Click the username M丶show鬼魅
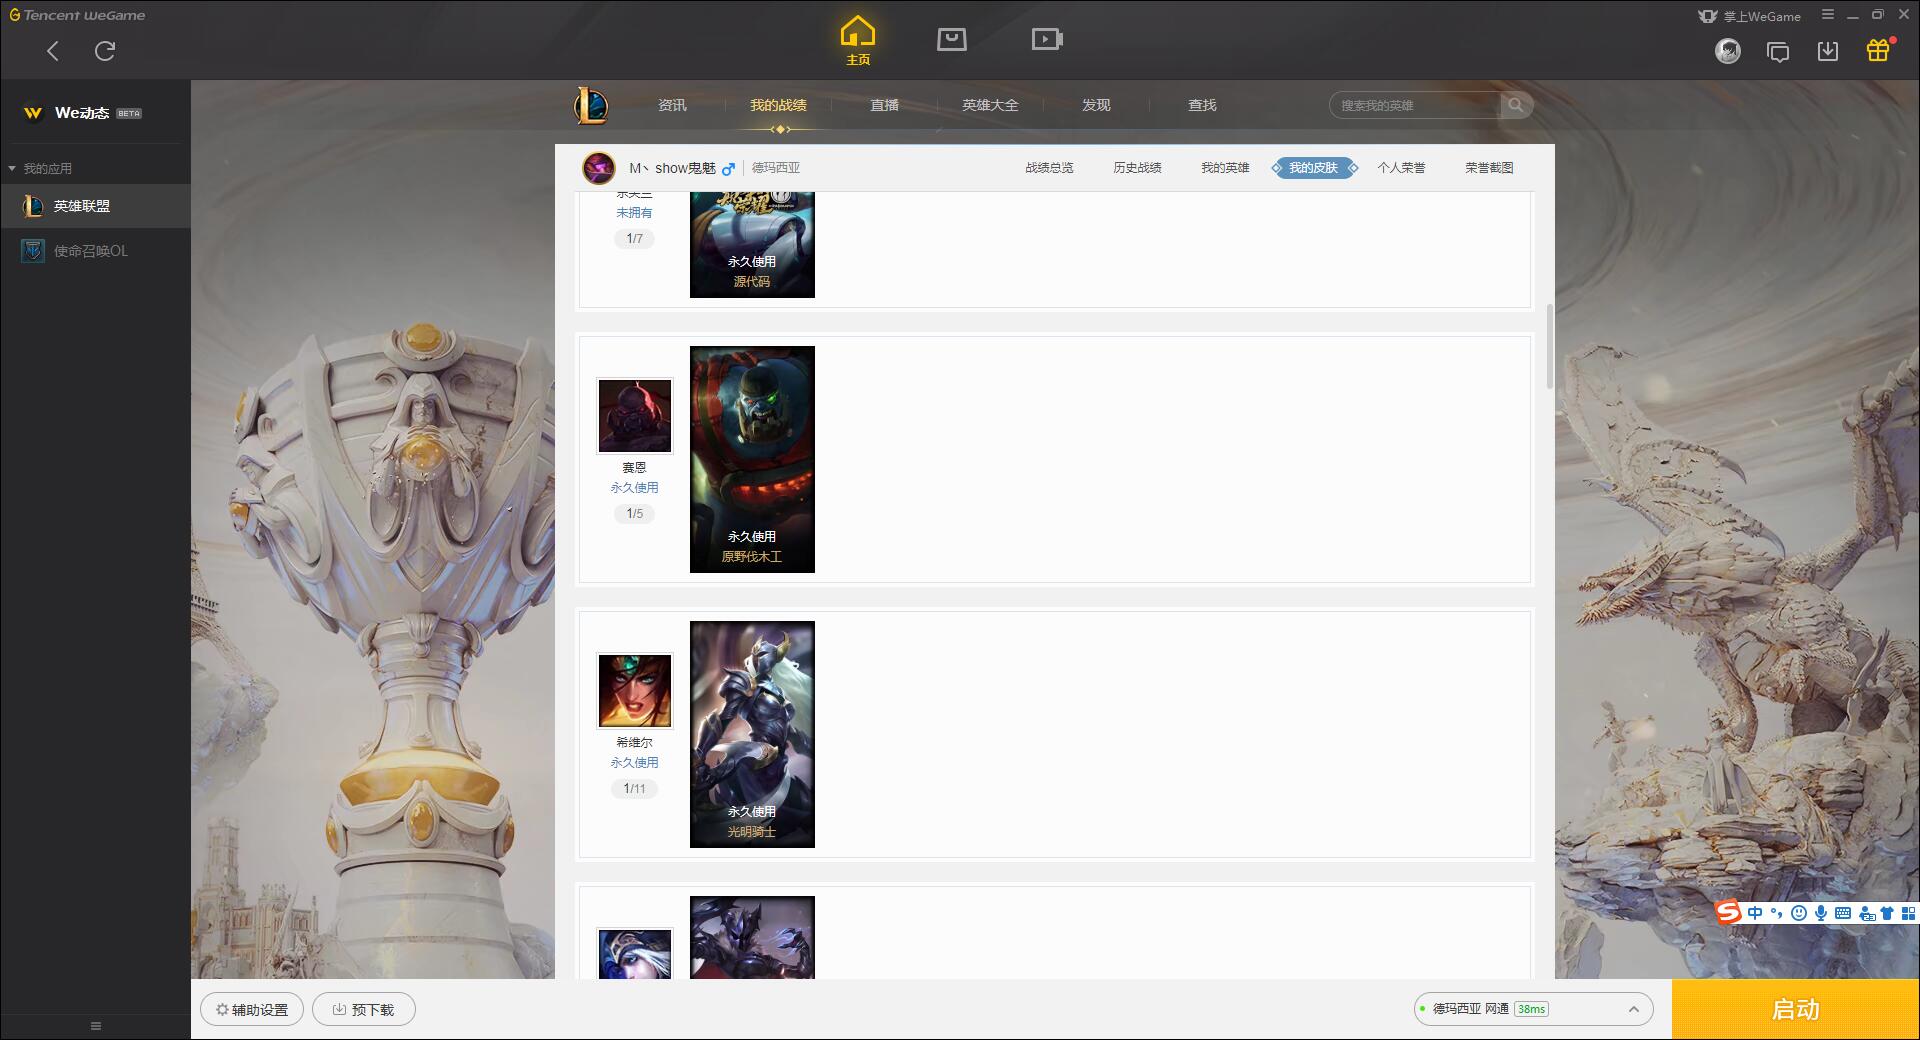This screenshot has width=1920, height=1040. (x=672, y=168)
